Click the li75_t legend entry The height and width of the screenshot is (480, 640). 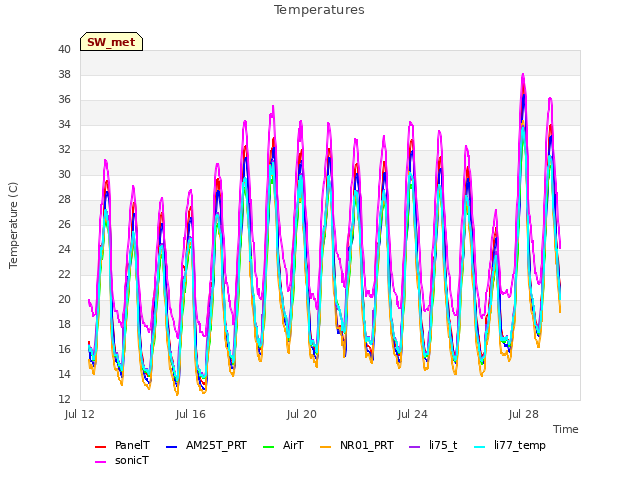433,445
